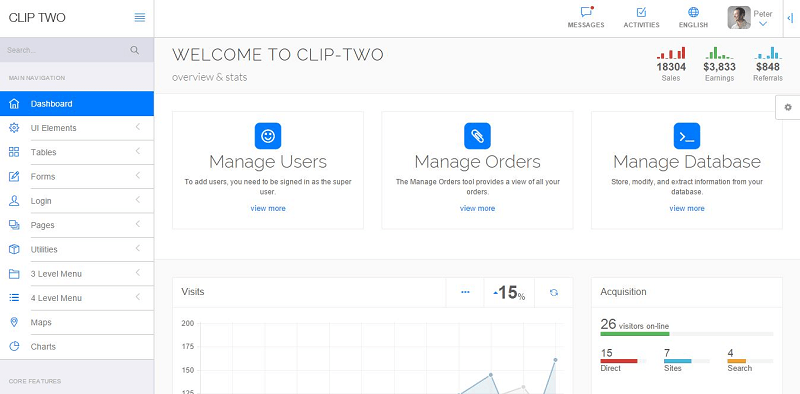Click the English globe icon
800x394 pixels.
pyautogui.click(x=693, y=12)
